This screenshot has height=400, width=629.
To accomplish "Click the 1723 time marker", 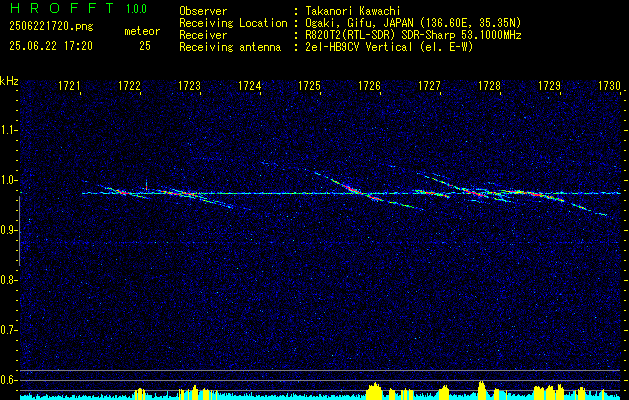I will pyautogui.click(x=189, y=86).
